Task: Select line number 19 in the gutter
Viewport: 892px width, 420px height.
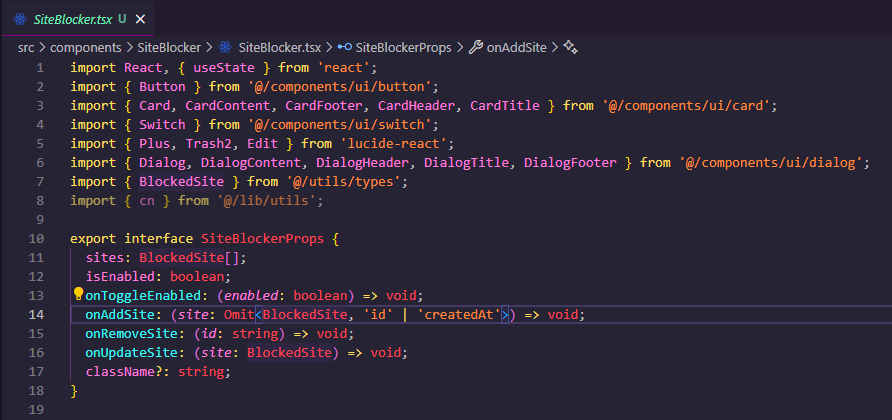Action: click(x=36, y=410)
